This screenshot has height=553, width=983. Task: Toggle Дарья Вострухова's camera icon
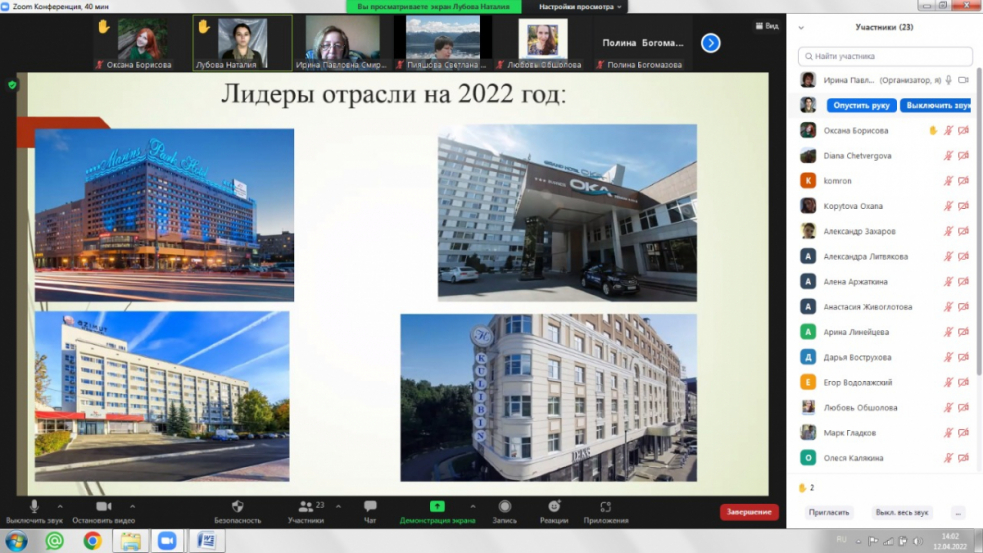coord(964,357)
